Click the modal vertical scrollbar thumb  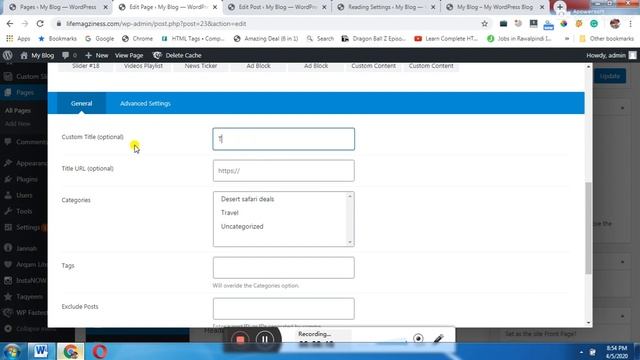click(588, 228)
